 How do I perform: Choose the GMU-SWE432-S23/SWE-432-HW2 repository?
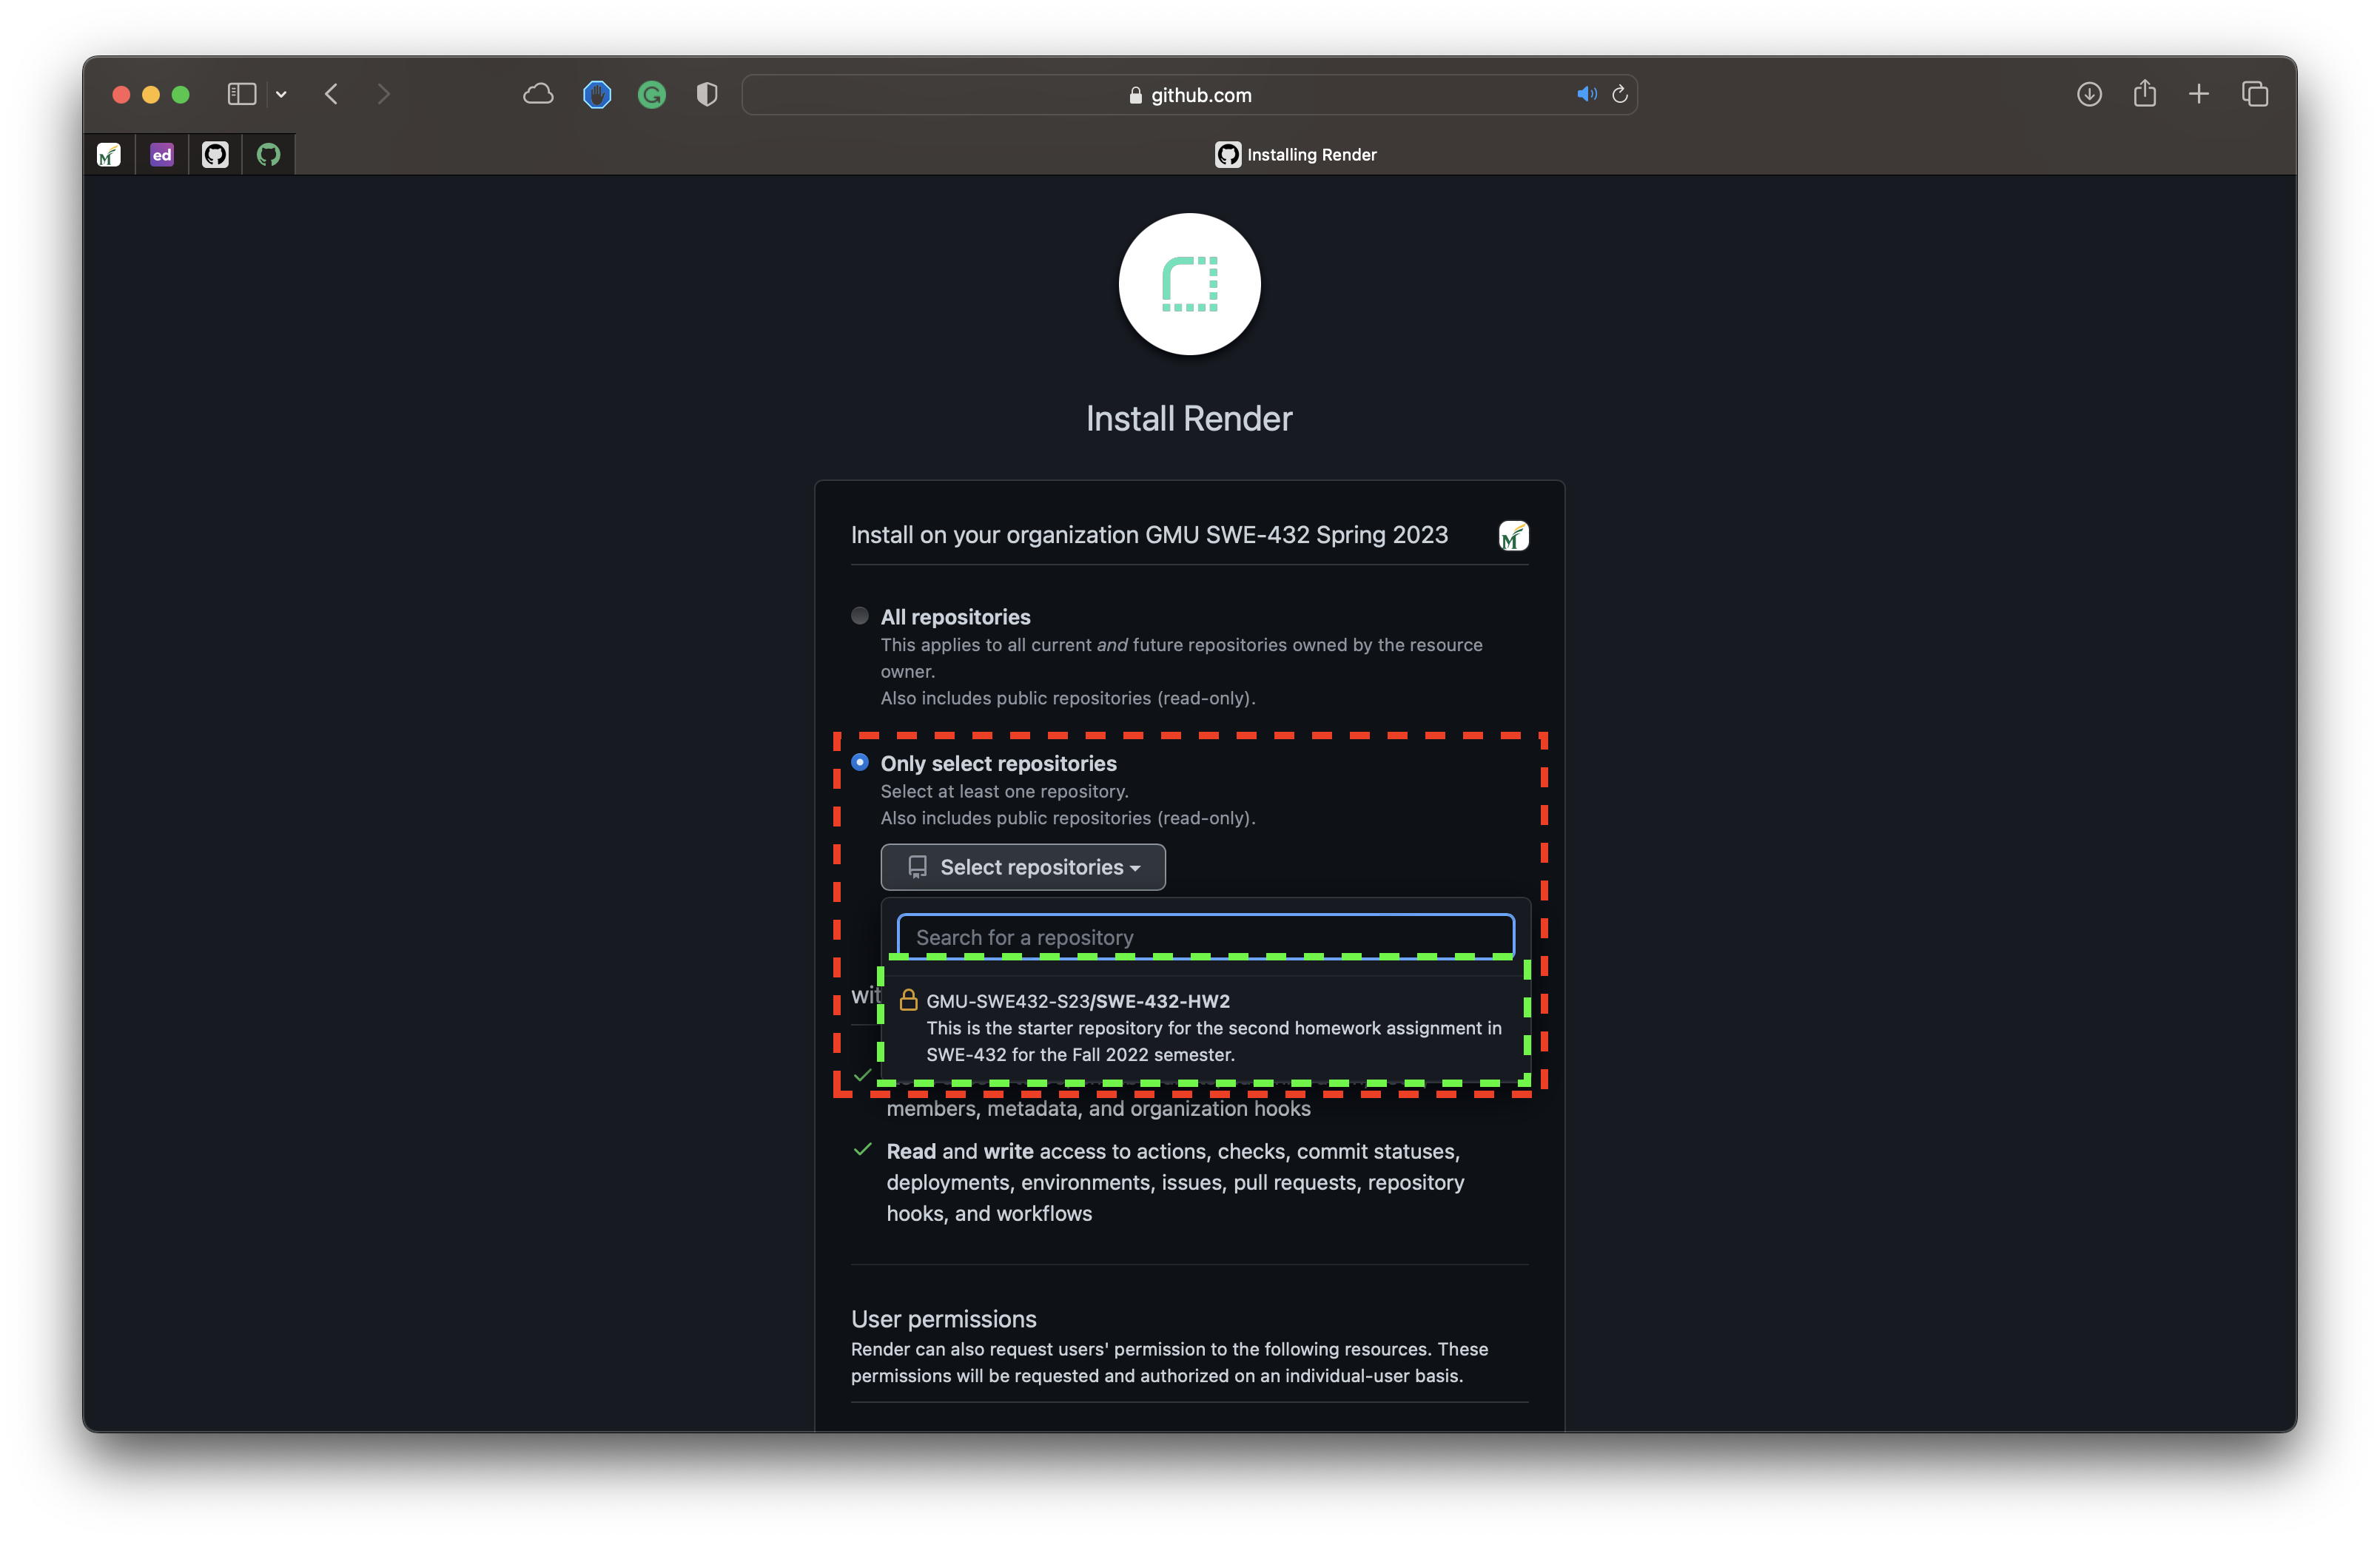click(x=1206, y=1028)
